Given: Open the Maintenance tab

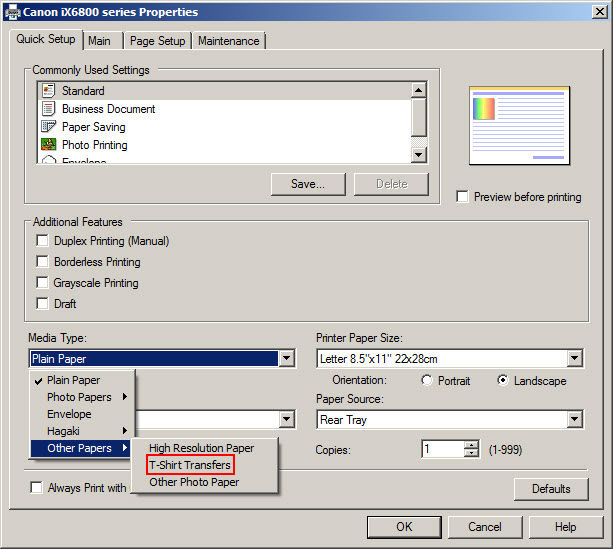Looking at the screenshot, I should click(228, 41).
